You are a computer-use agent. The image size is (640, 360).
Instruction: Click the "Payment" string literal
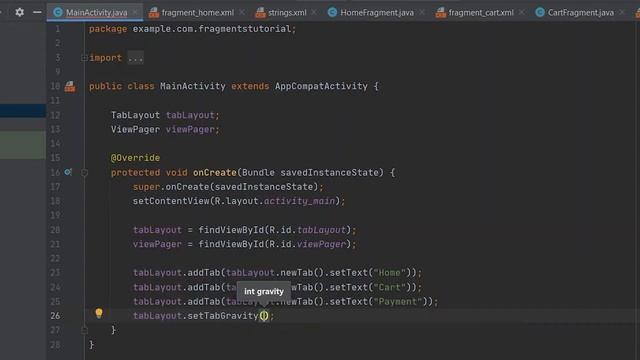tap(398, 301)
